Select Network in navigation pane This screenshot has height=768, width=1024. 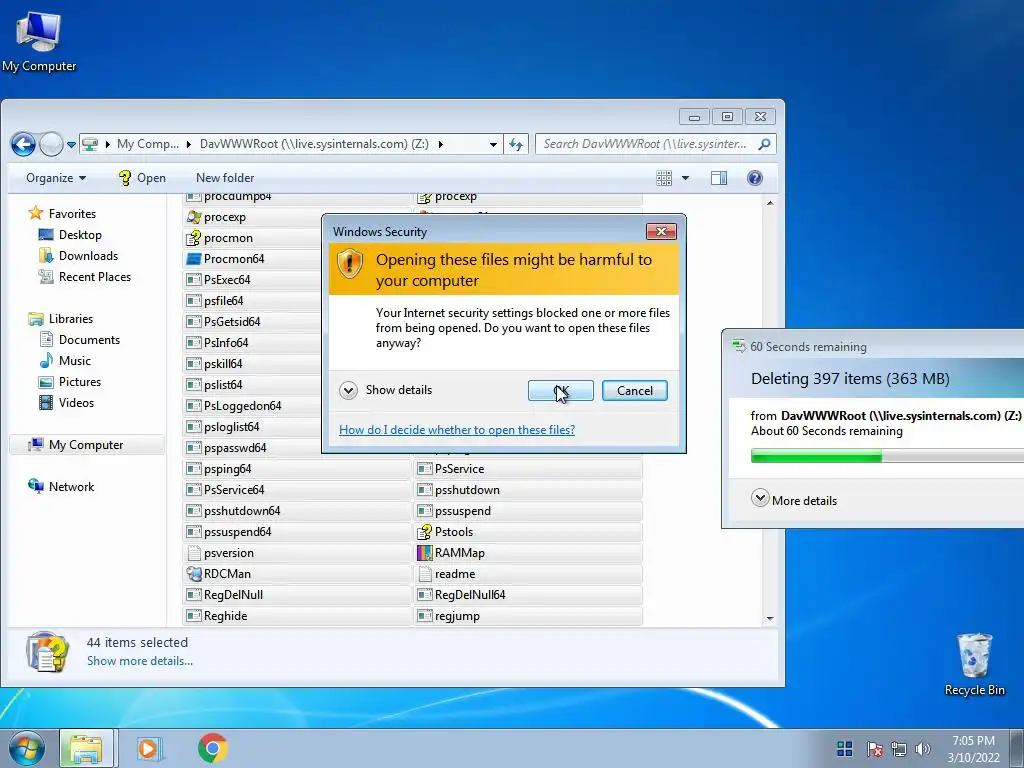[62, 487]
